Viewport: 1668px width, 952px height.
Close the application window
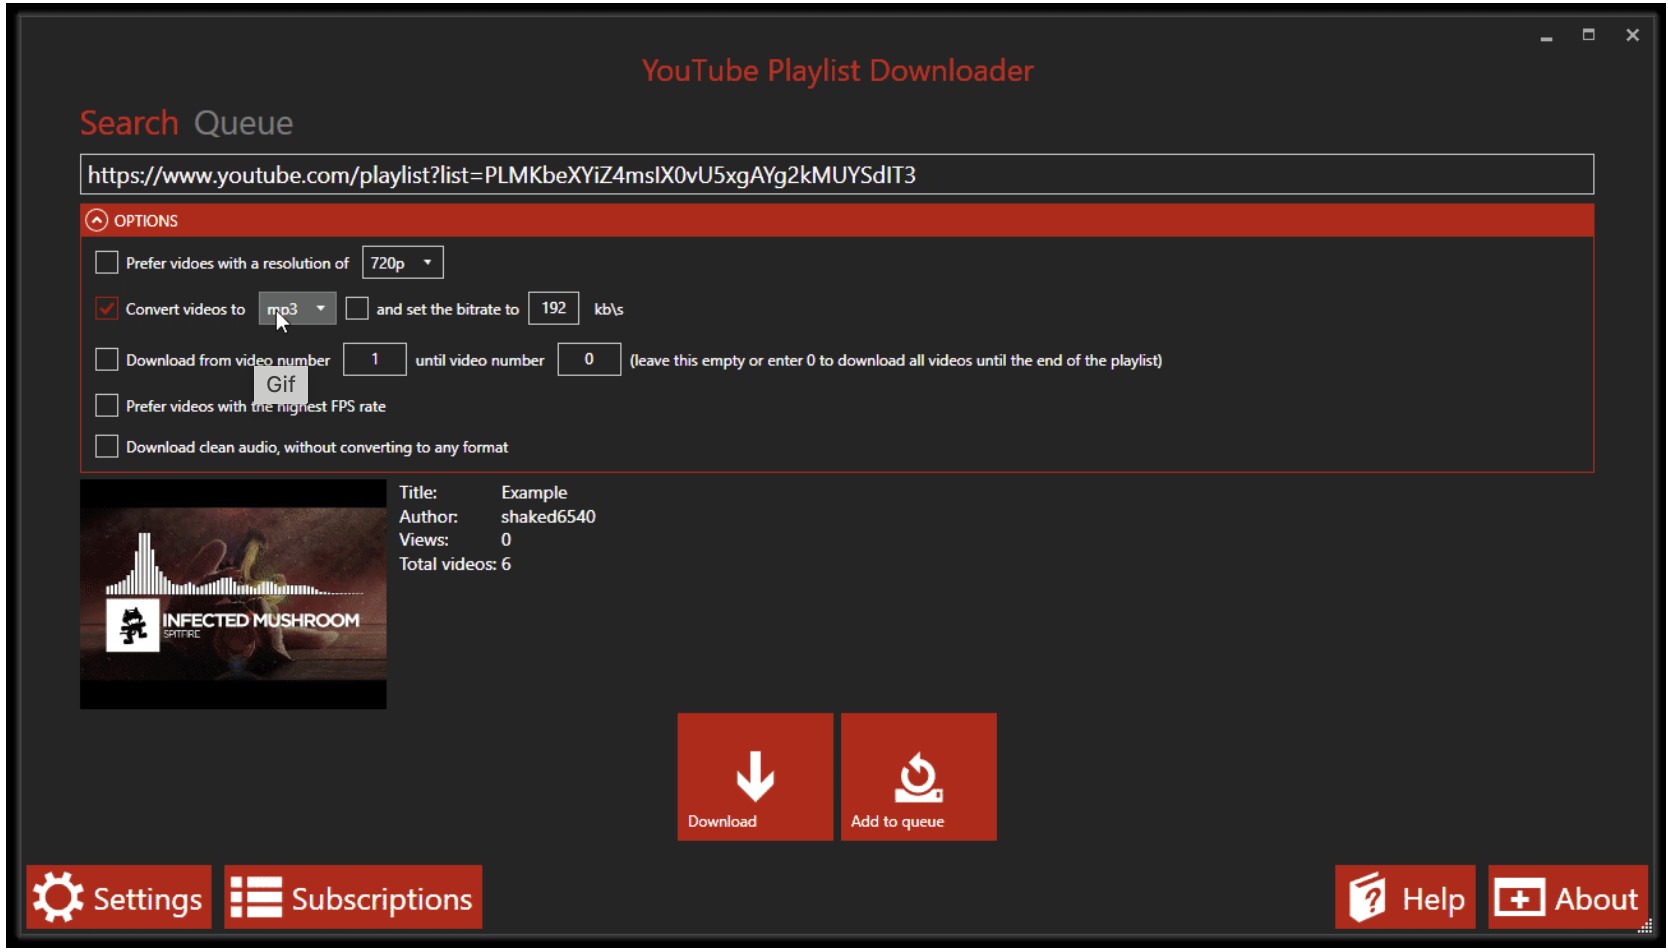click(x=1633, y=35)
